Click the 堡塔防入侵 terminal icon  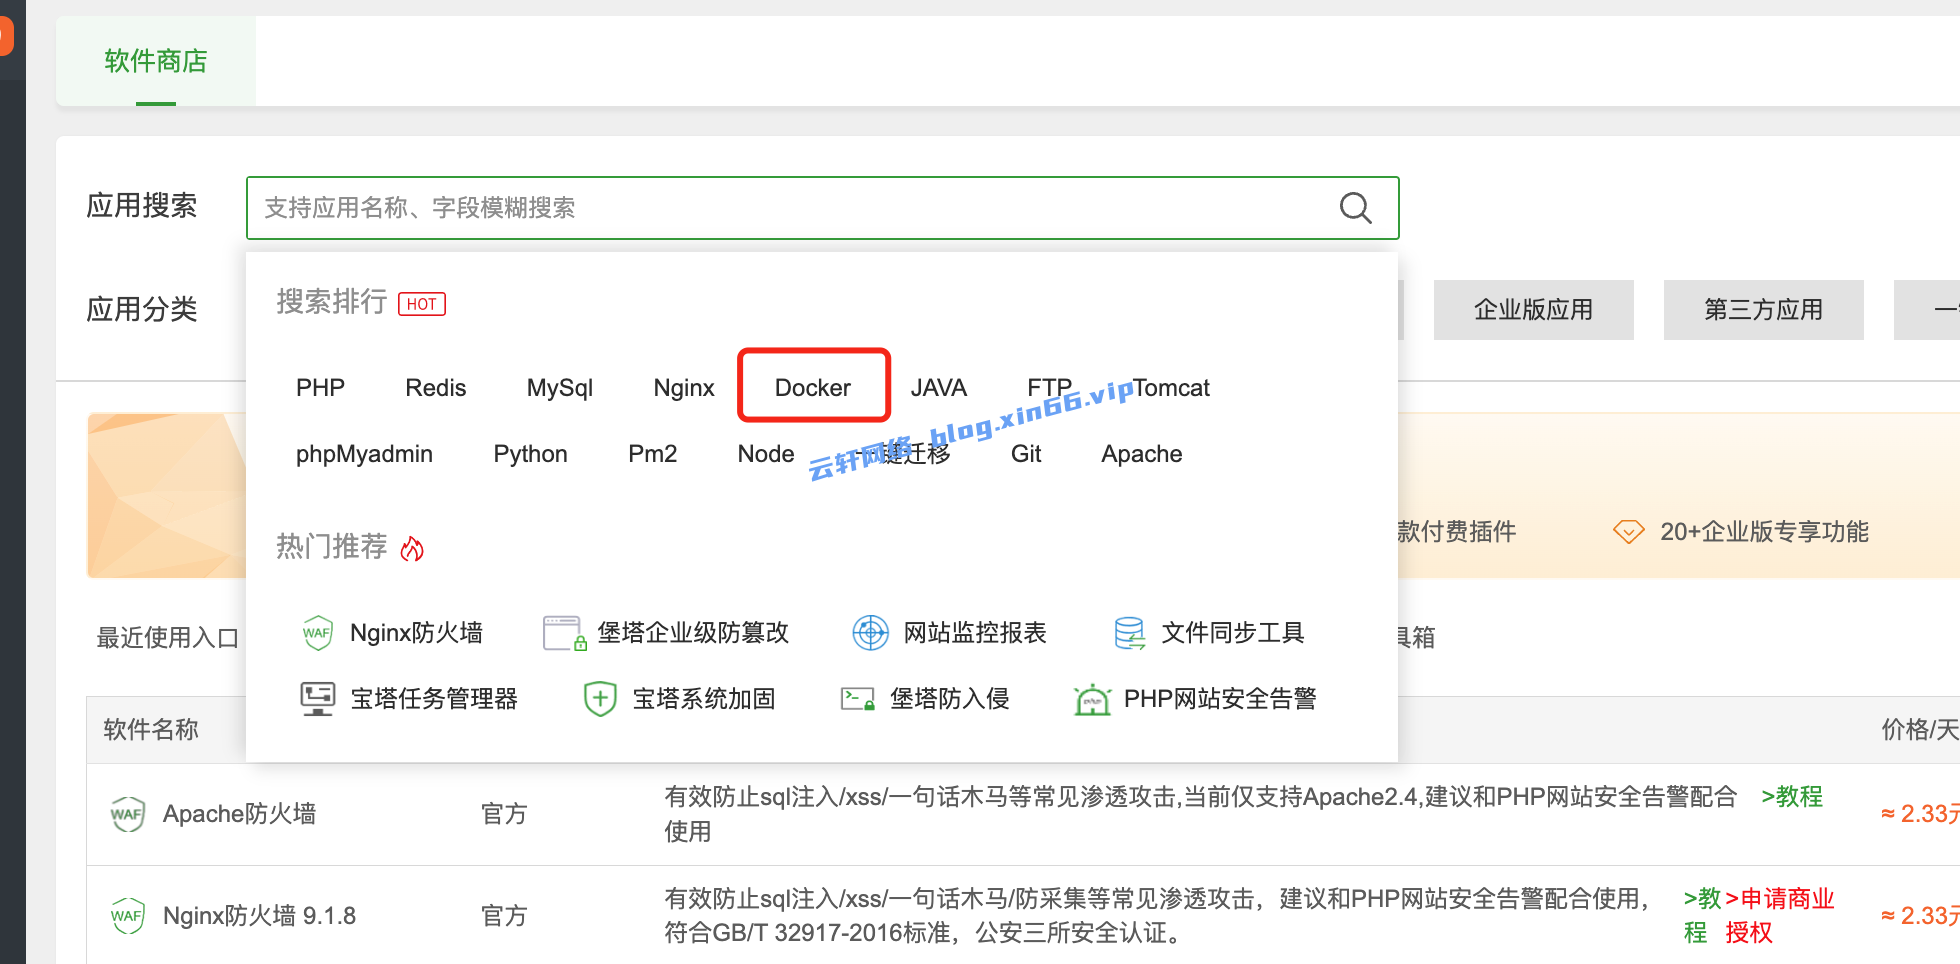(x=858, y=699)
